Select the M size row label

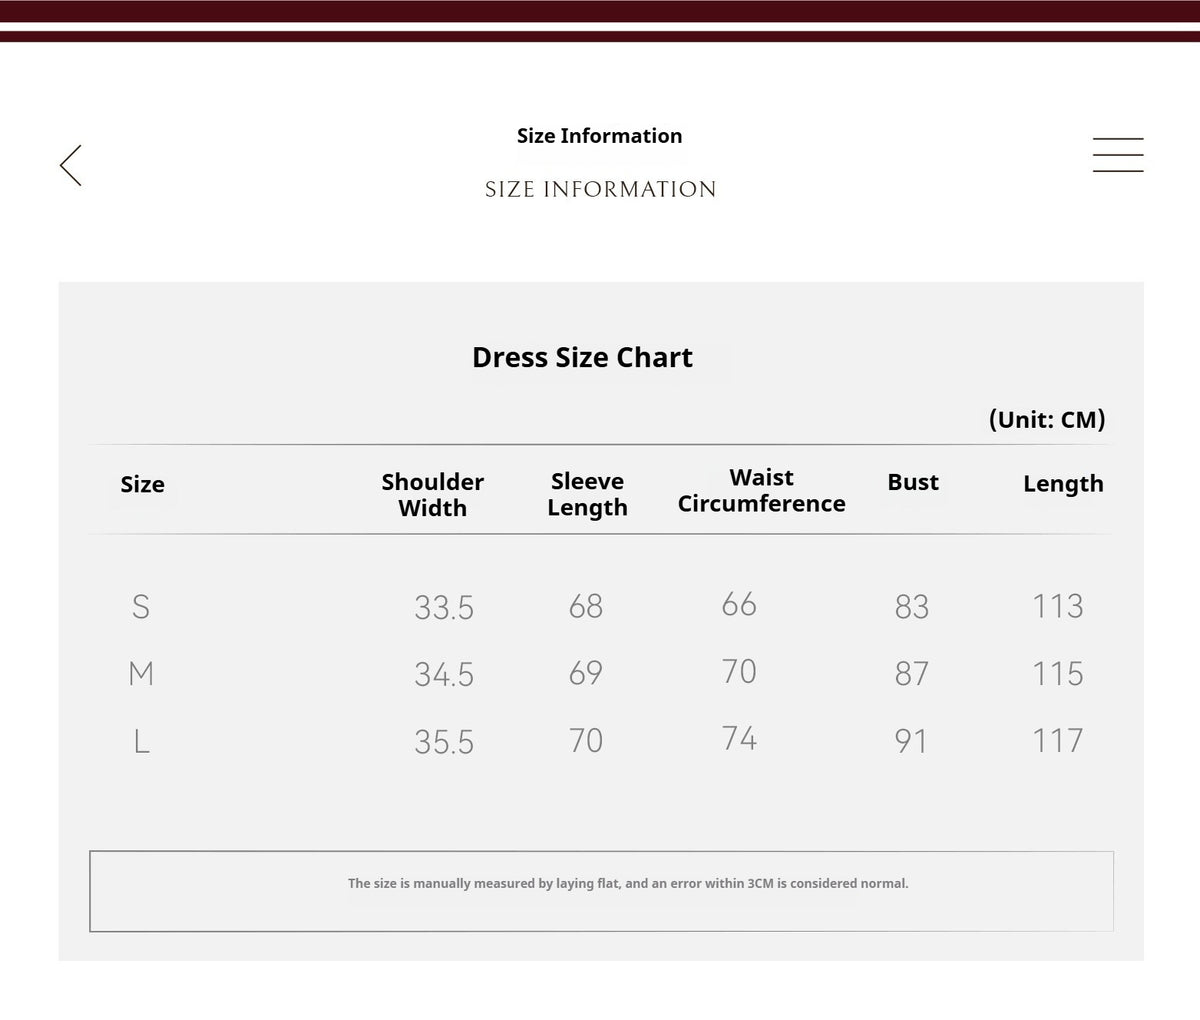141,673
